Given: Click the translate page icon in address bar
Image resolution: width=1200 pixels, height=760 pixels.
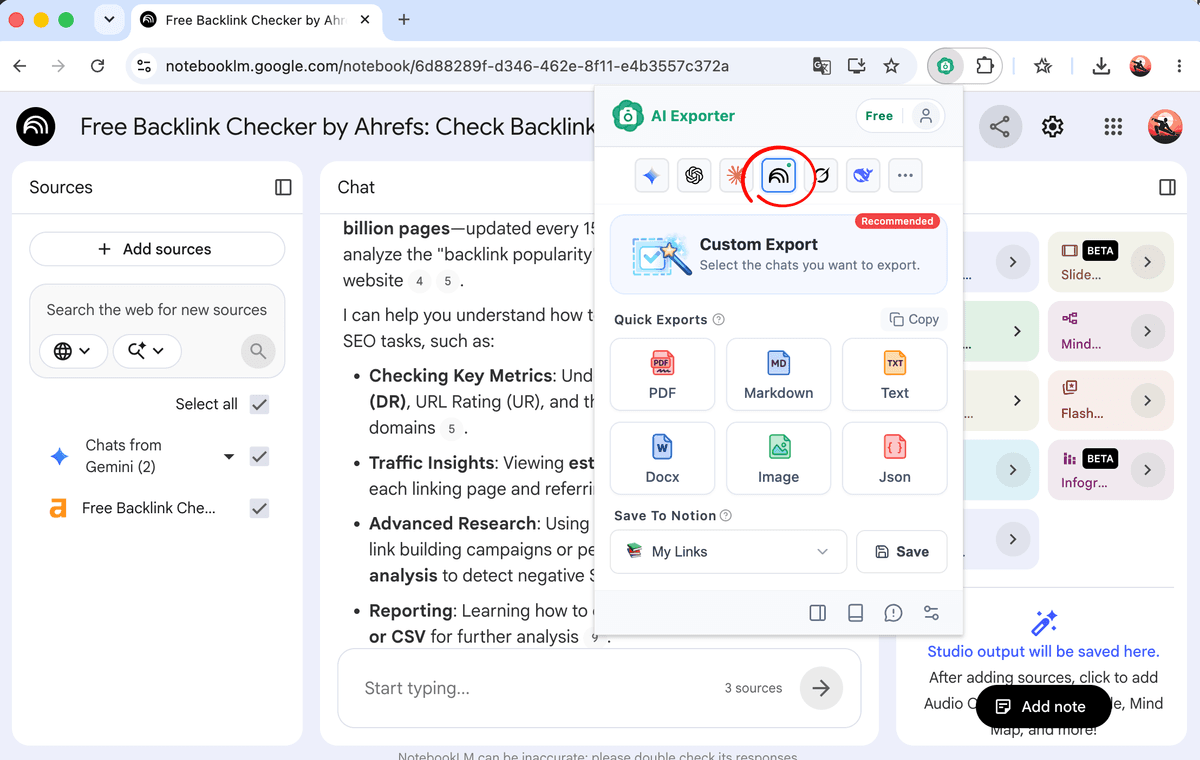Looking at the screenshot, I should pos(821,66).
